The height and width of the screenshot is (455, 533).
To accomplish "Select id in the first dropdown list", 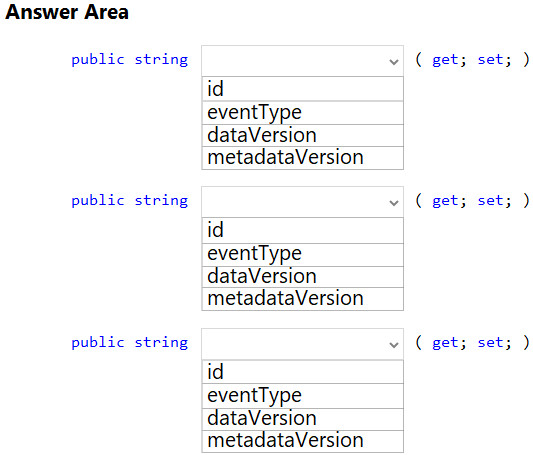I will tap(303, 89).
